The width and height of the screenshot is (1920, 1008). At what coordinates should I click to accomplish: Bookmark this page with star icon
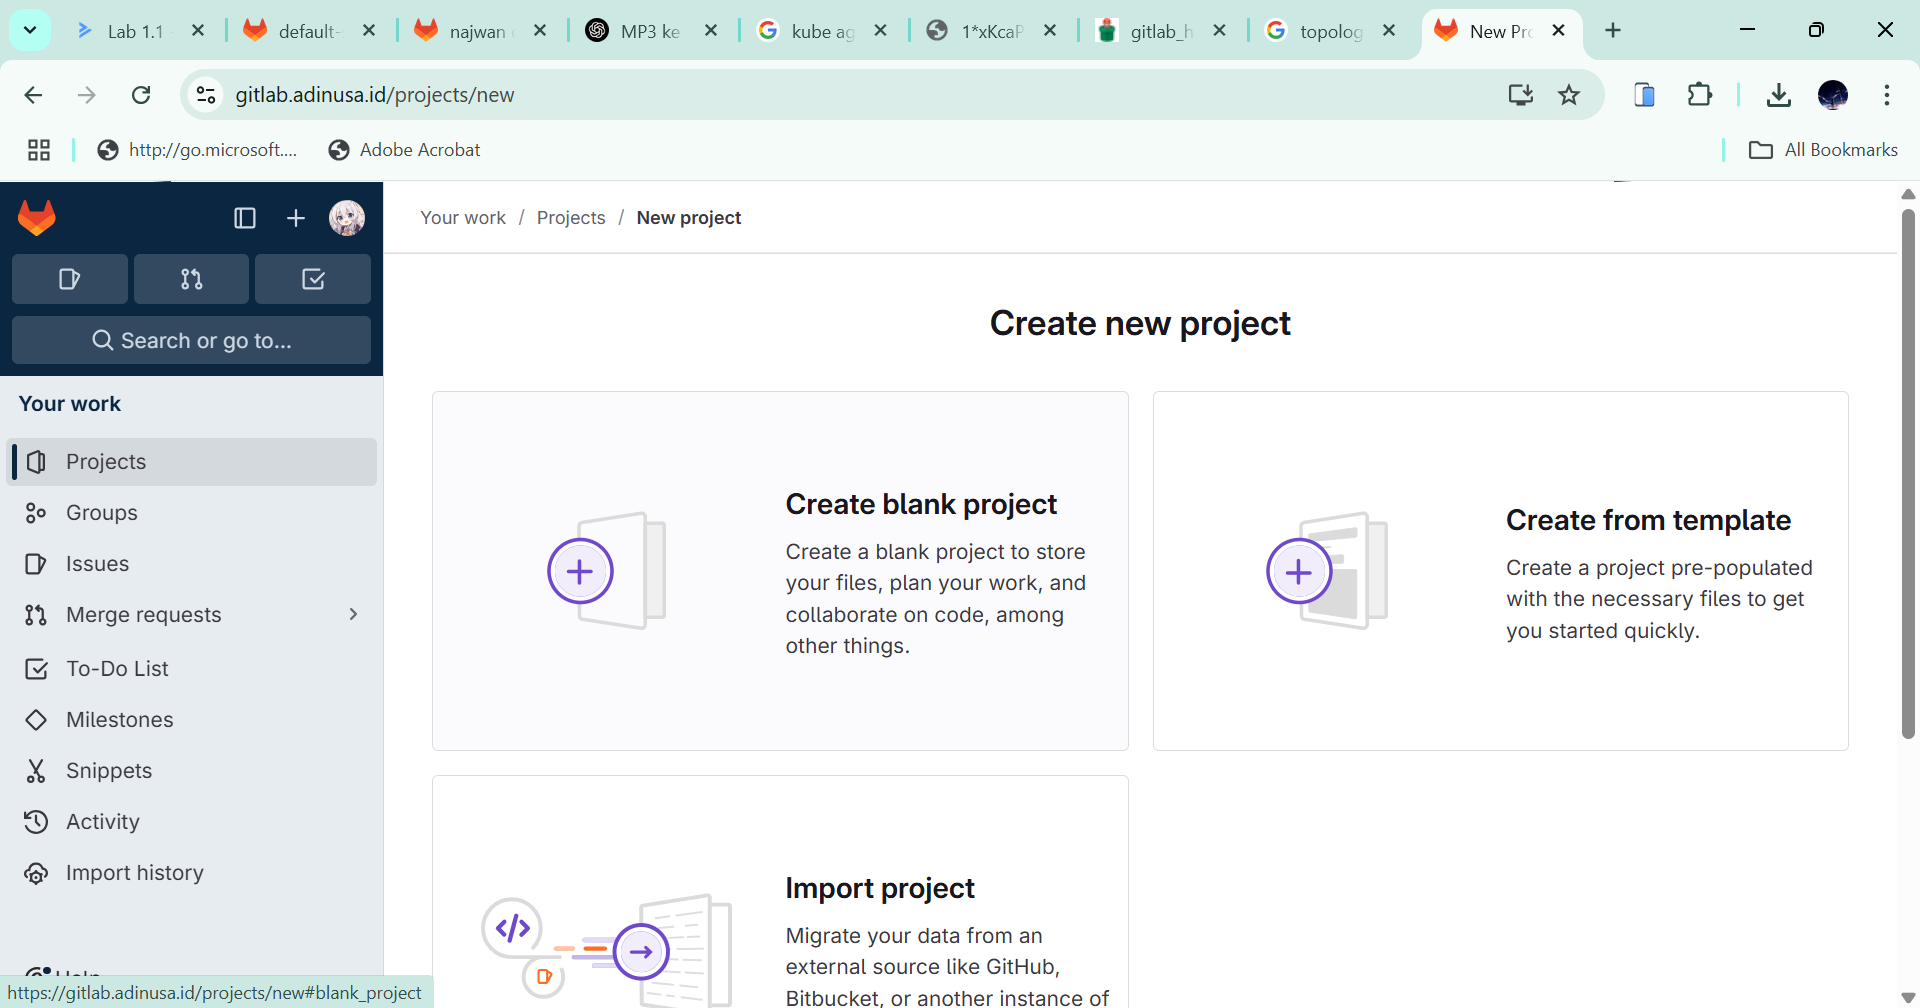(1569, 95)
